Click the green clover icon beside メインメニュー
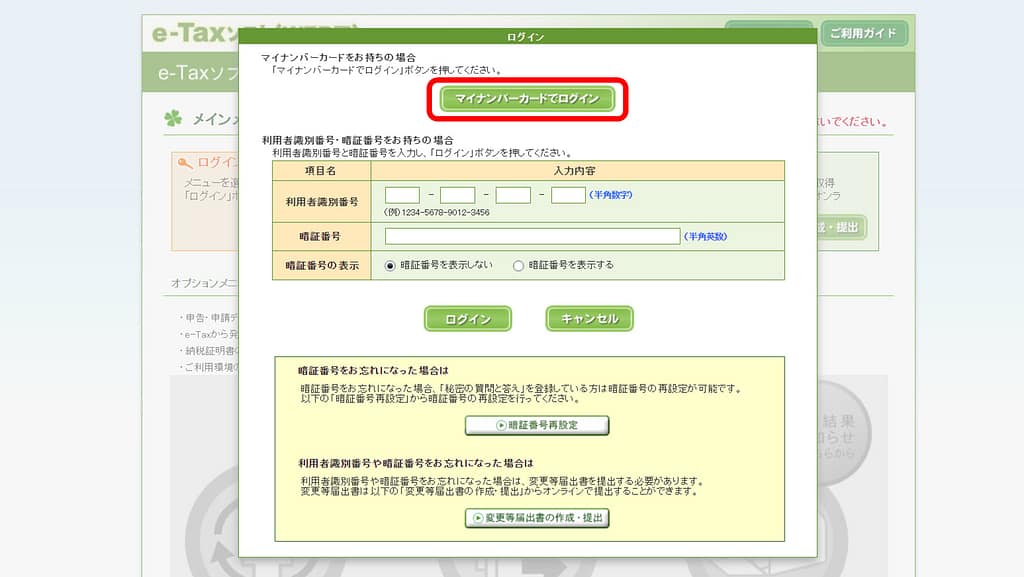 pyautogui.click(x=174, y=119)
